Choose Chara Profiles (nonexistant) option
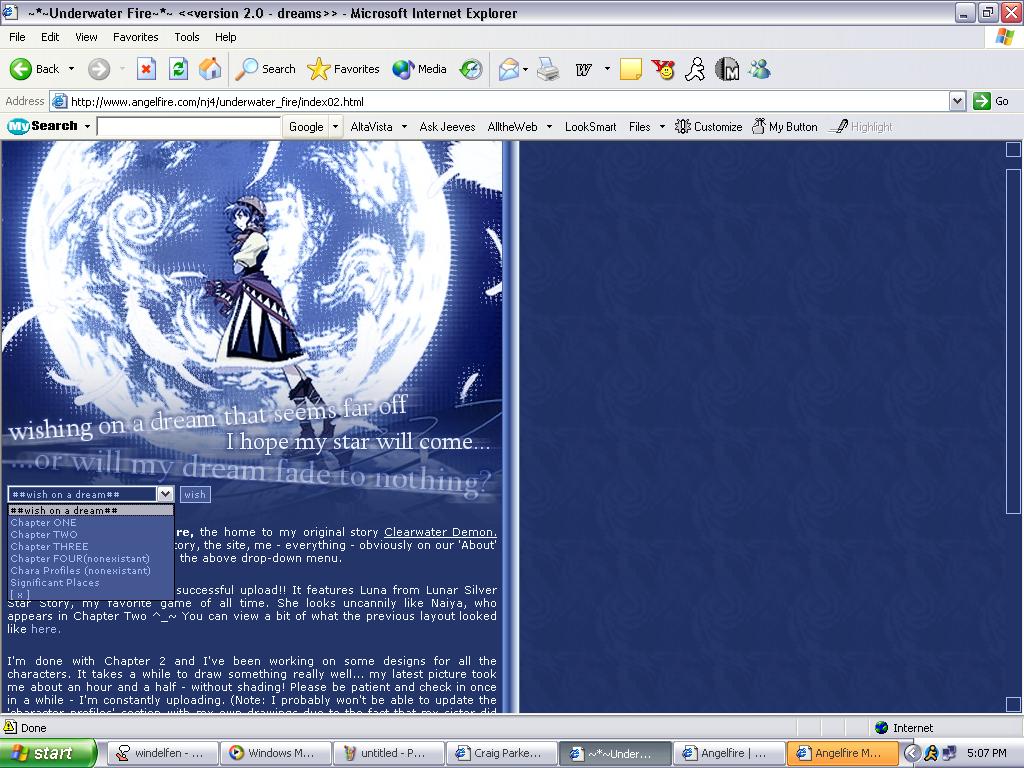Image resolution: width=1024 pixels, height=768 pixels. 91,570
